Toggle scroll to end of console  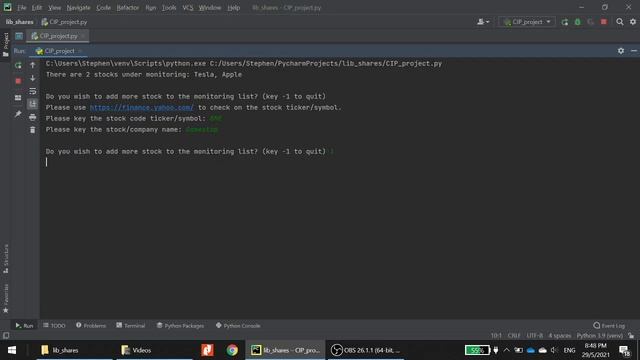(33, 104)
